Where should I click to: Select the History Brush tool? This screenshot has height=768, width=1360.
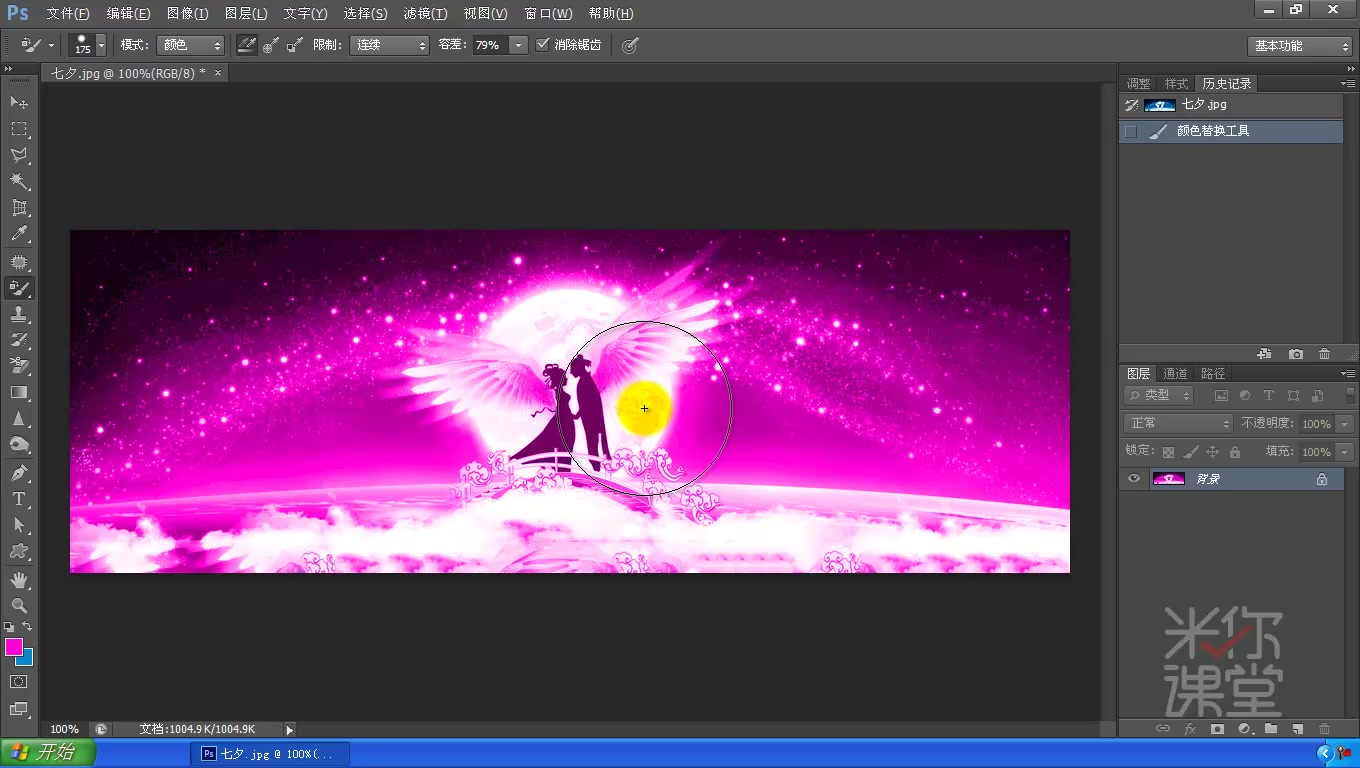[19, 340]
